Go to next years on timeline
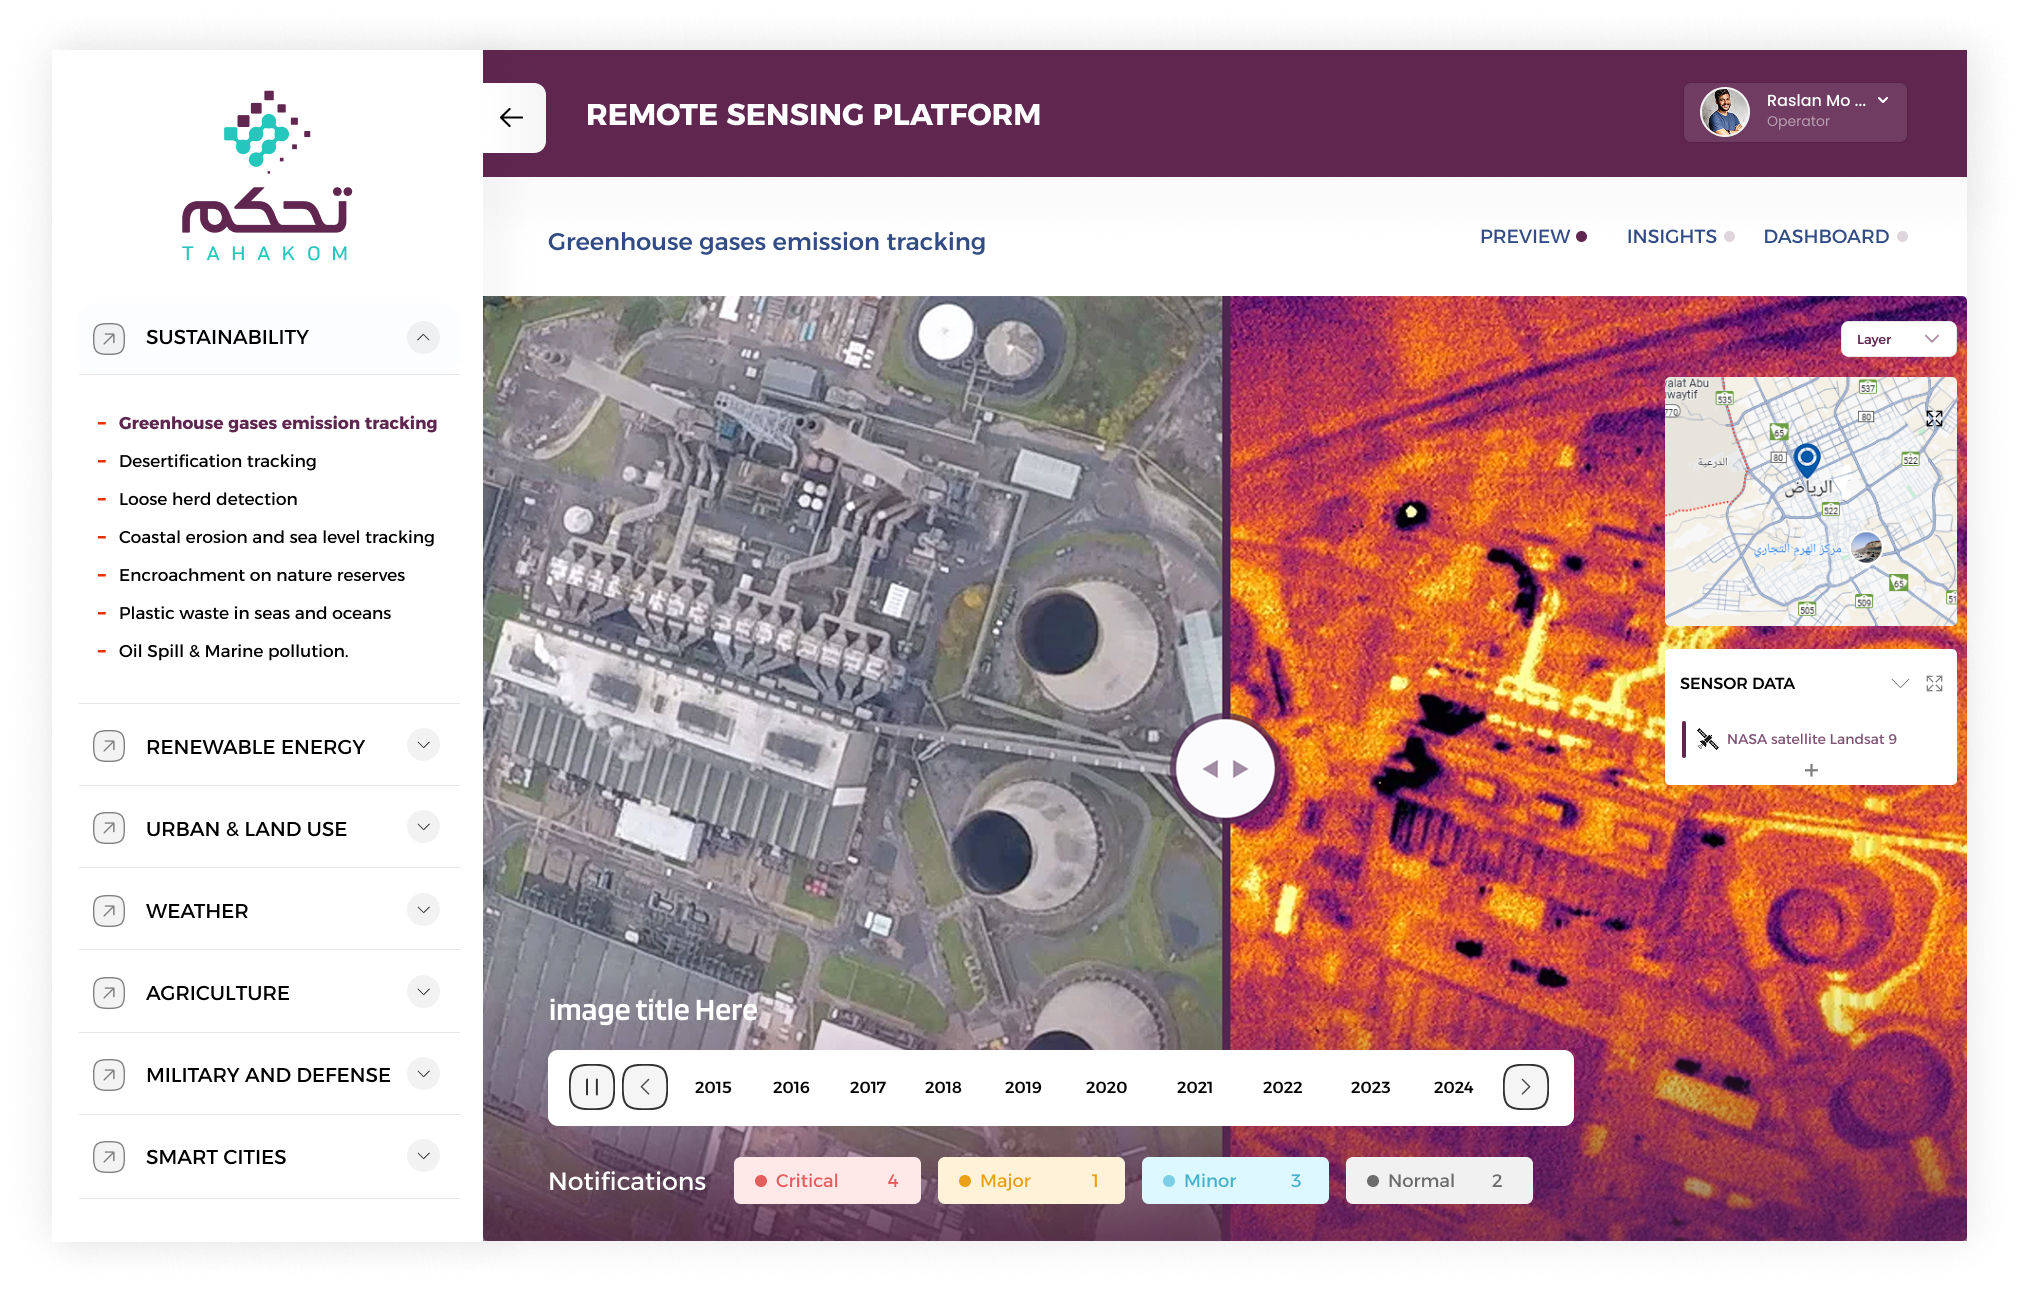Screen dimensions: 2027x1289 [x=1526, y=1087]
